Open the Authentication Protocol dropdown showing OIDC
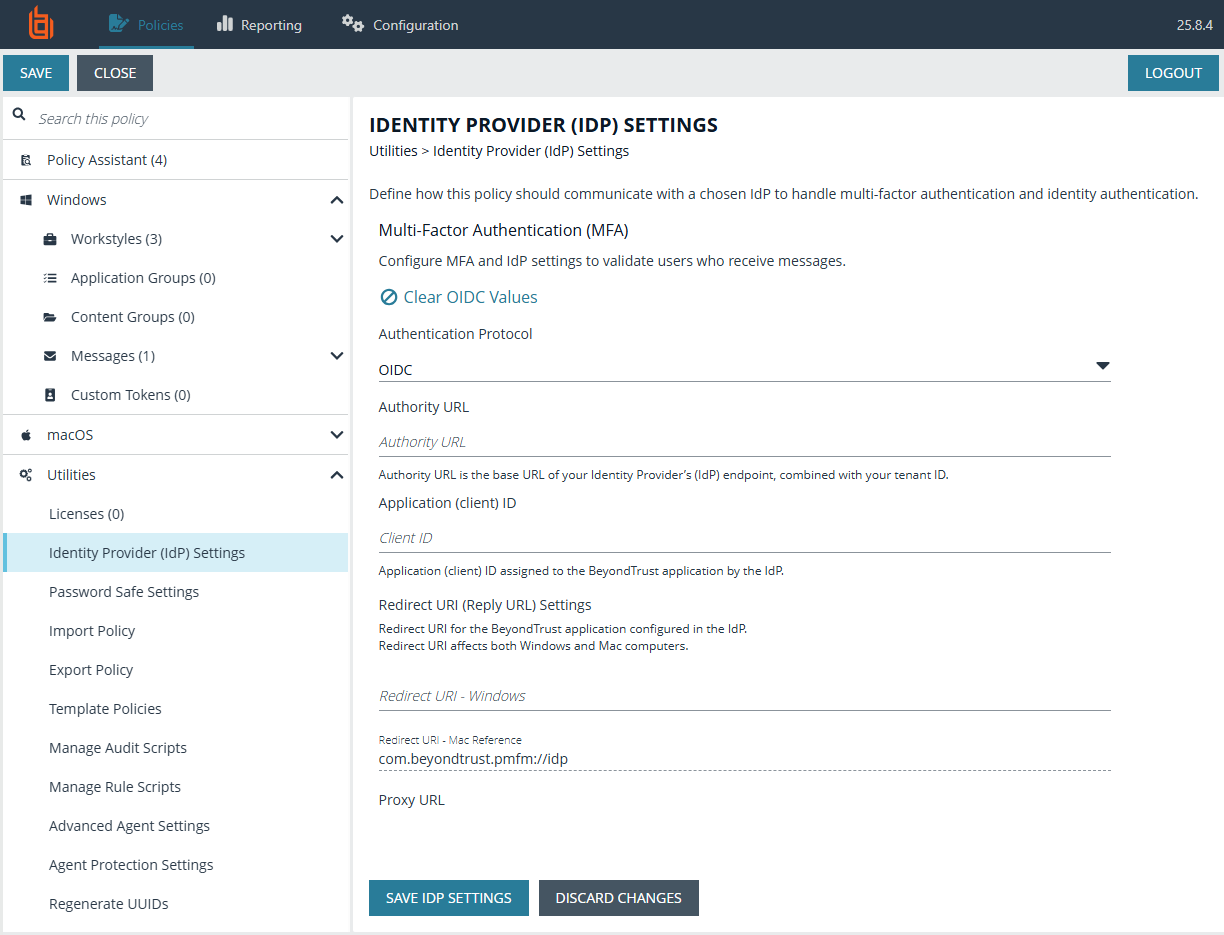The height and width of the screenshot is (935, 1224). pos(1102,366)
